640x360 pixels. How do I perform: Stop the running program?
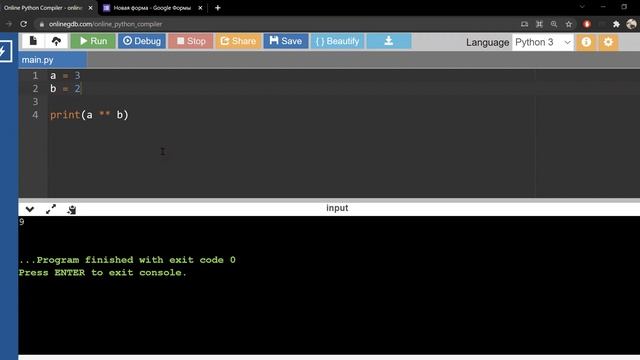coord(191,41)
